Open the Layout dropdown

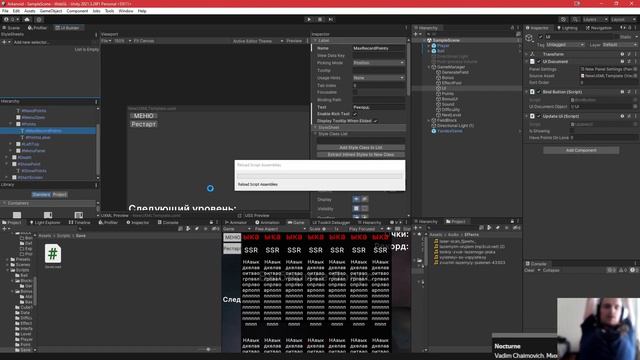coord(623,19)
